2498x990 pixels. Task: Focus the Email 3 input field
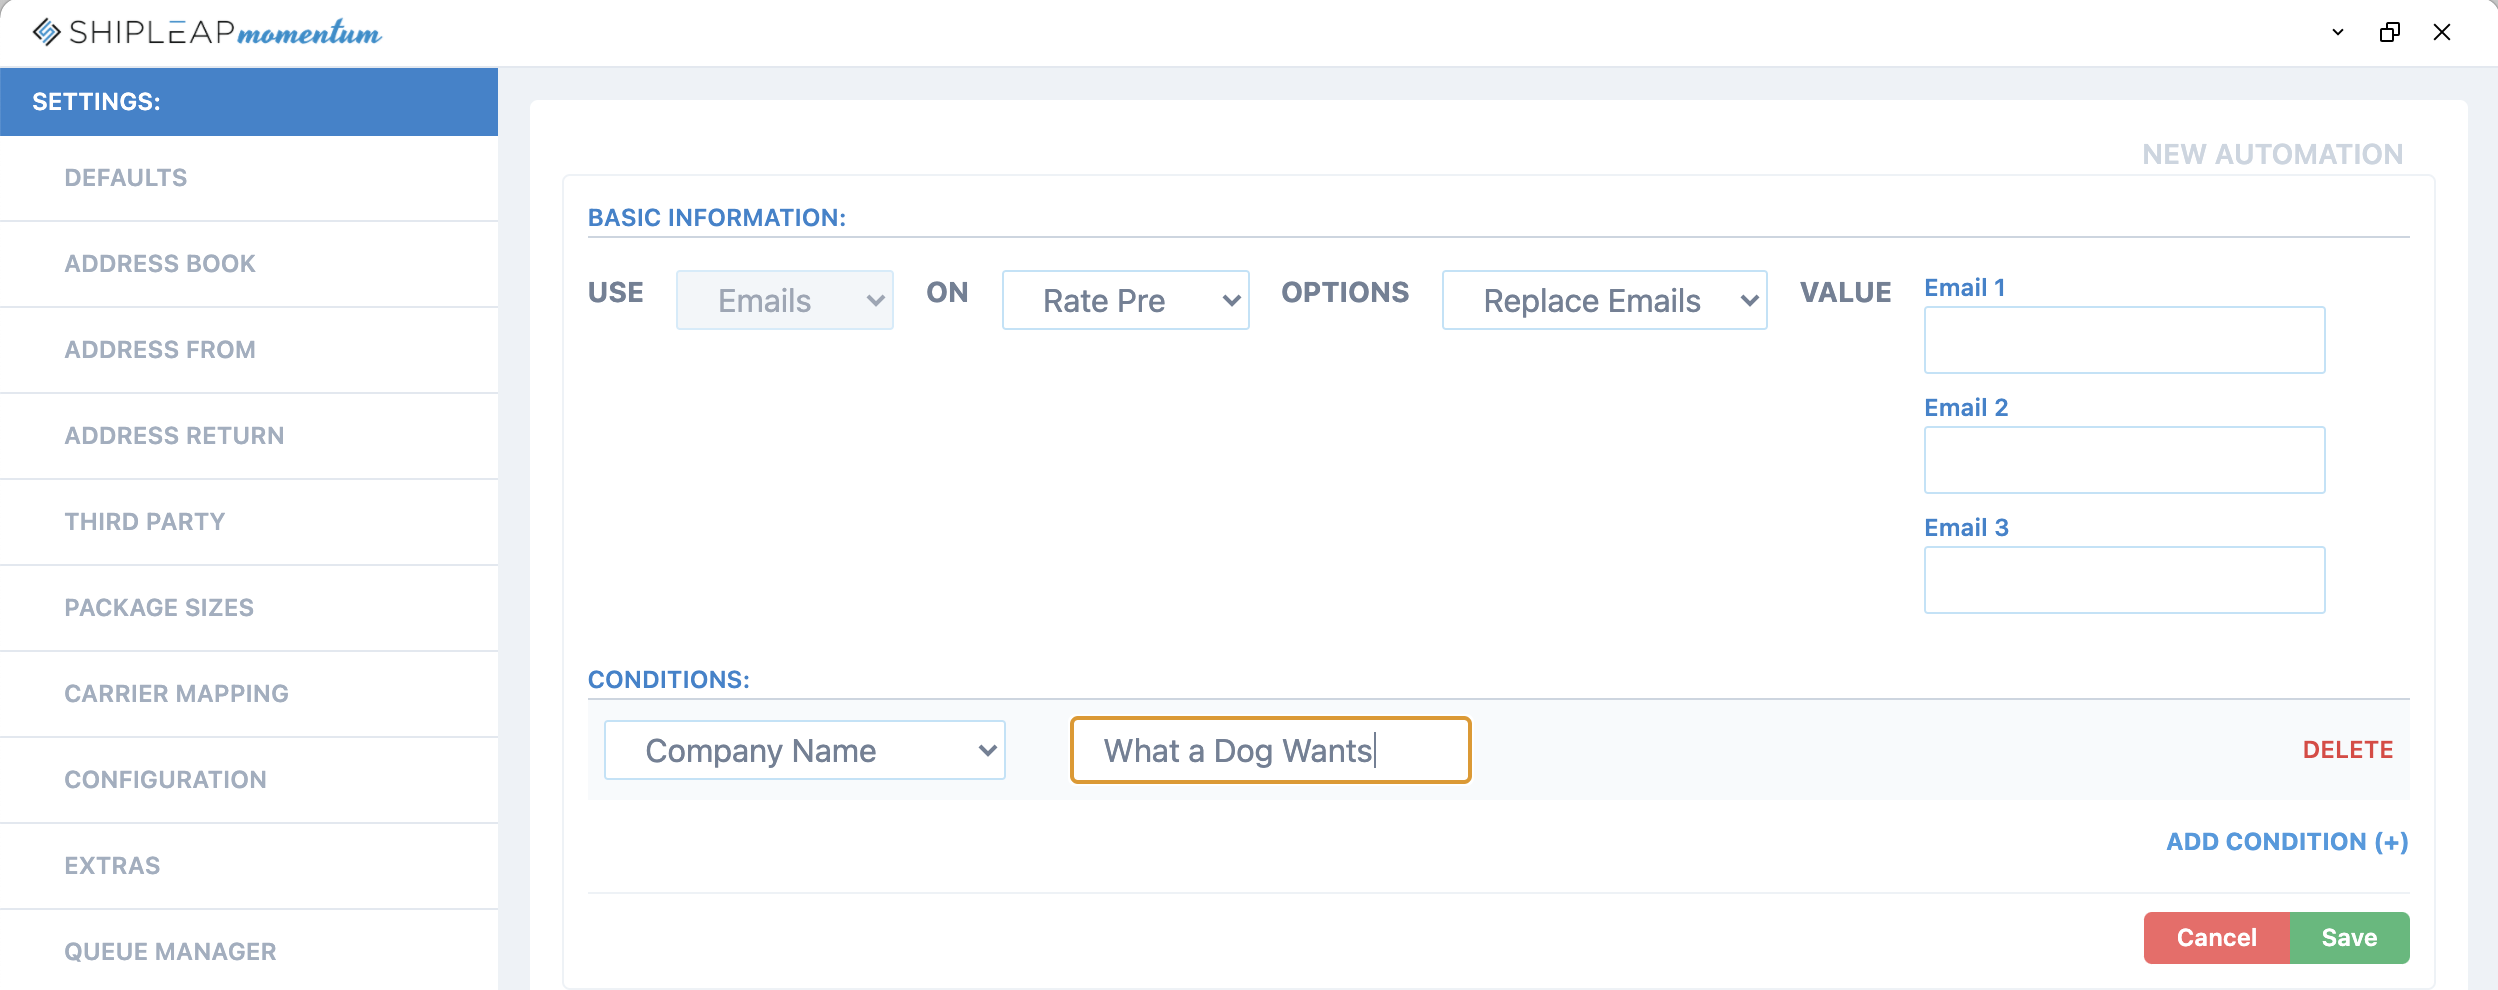click(2125, 580)
